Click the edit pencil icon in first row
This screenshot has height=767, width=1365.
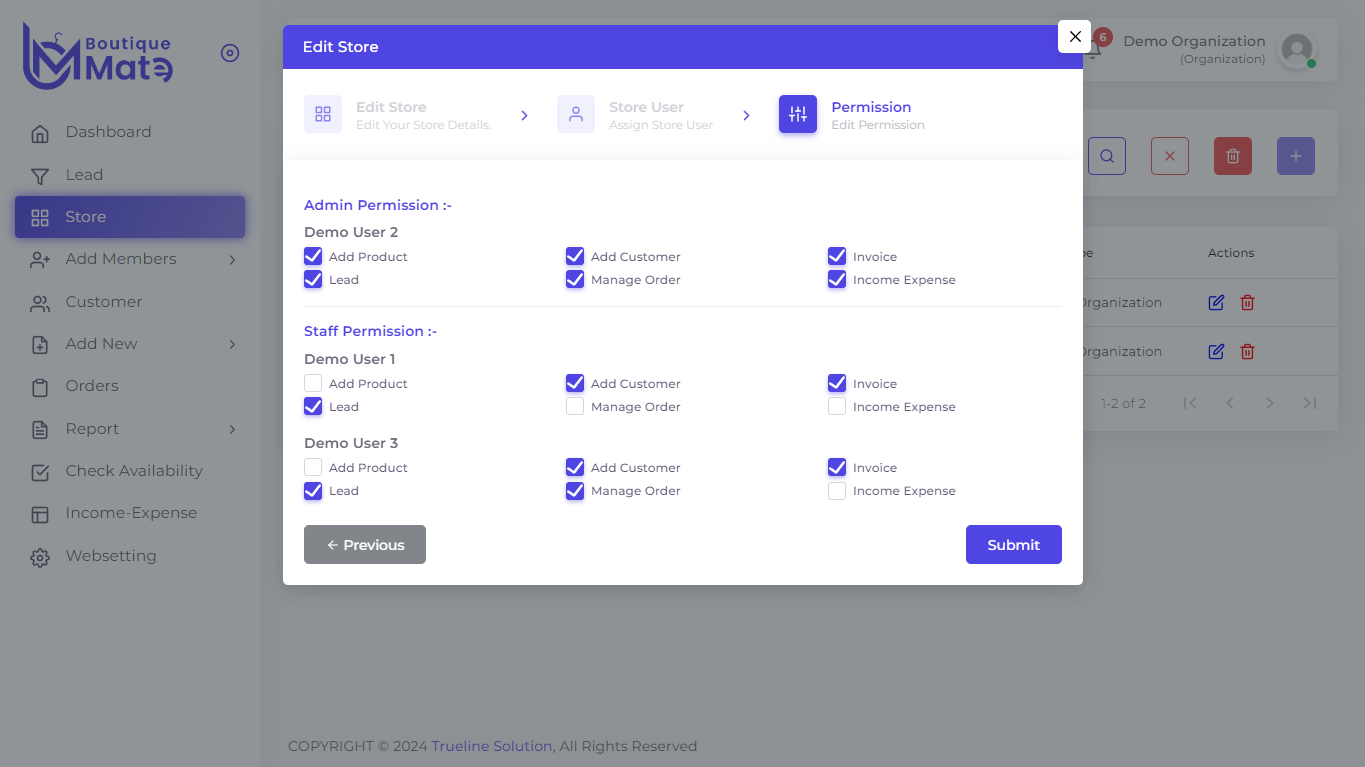[x=1216, y=302]
